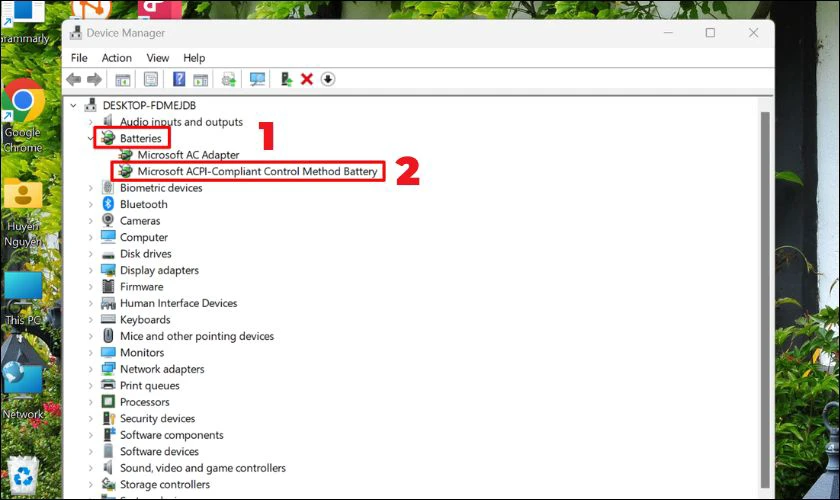Image resolution: width=840 pixels, height=500 pixels.
Task: Select Microsoft AC Adapter device
Action: [188, 155]
